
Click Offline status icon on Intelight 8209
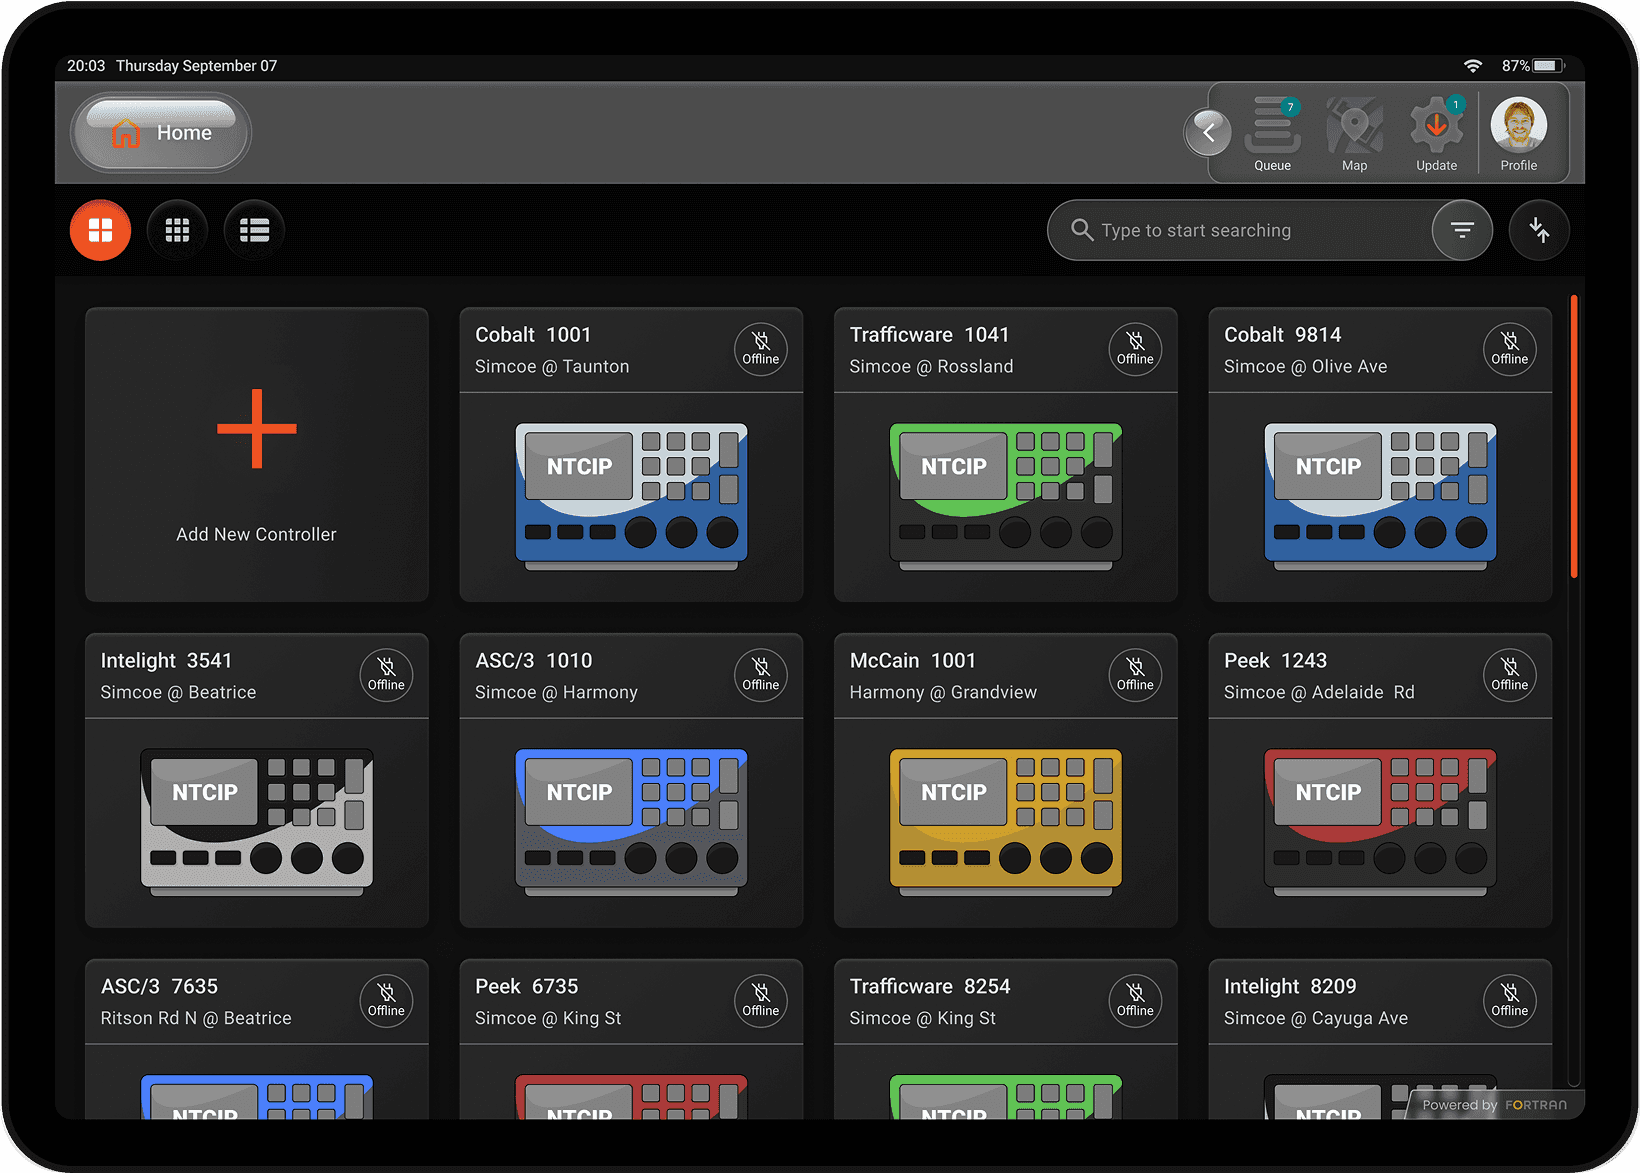tap(1509, 1001)
